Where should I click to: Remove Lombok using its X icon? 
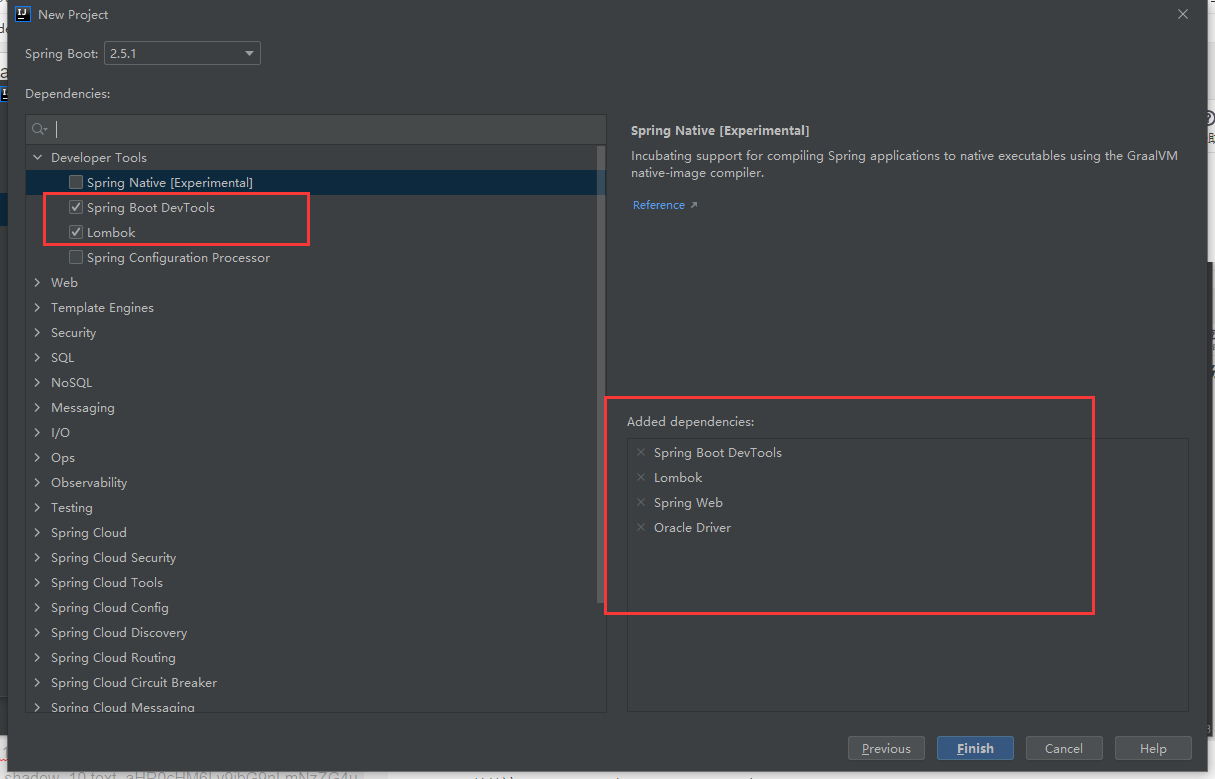641,478
